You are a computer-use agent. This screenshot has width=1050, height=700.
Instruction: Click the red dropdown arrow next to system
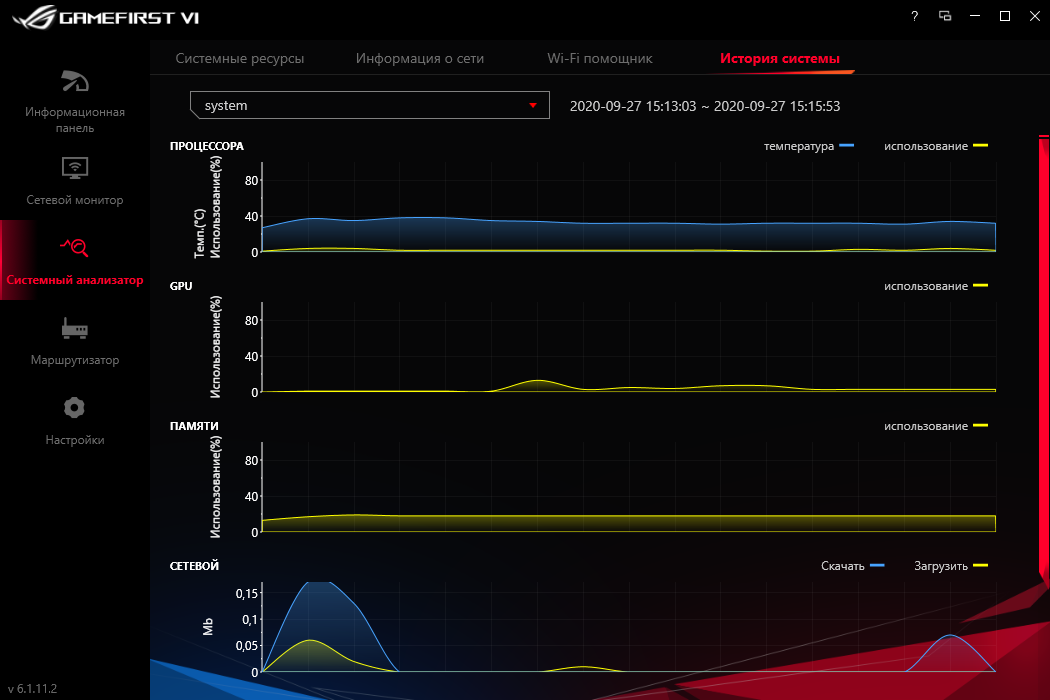point(533,106)
